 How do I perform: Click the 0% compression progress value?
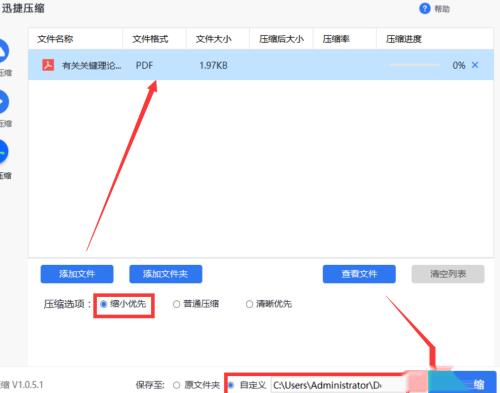coord(459,65)
